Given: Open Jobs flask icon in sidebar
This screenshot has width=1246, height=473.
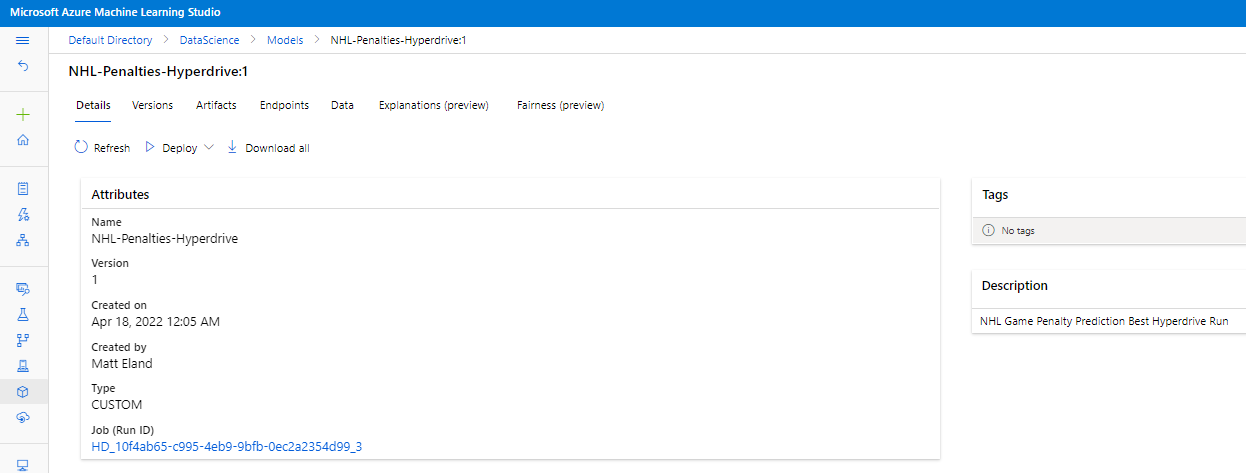Looking at the screenshot, I should pyautogui.click(x=23, y=314).
